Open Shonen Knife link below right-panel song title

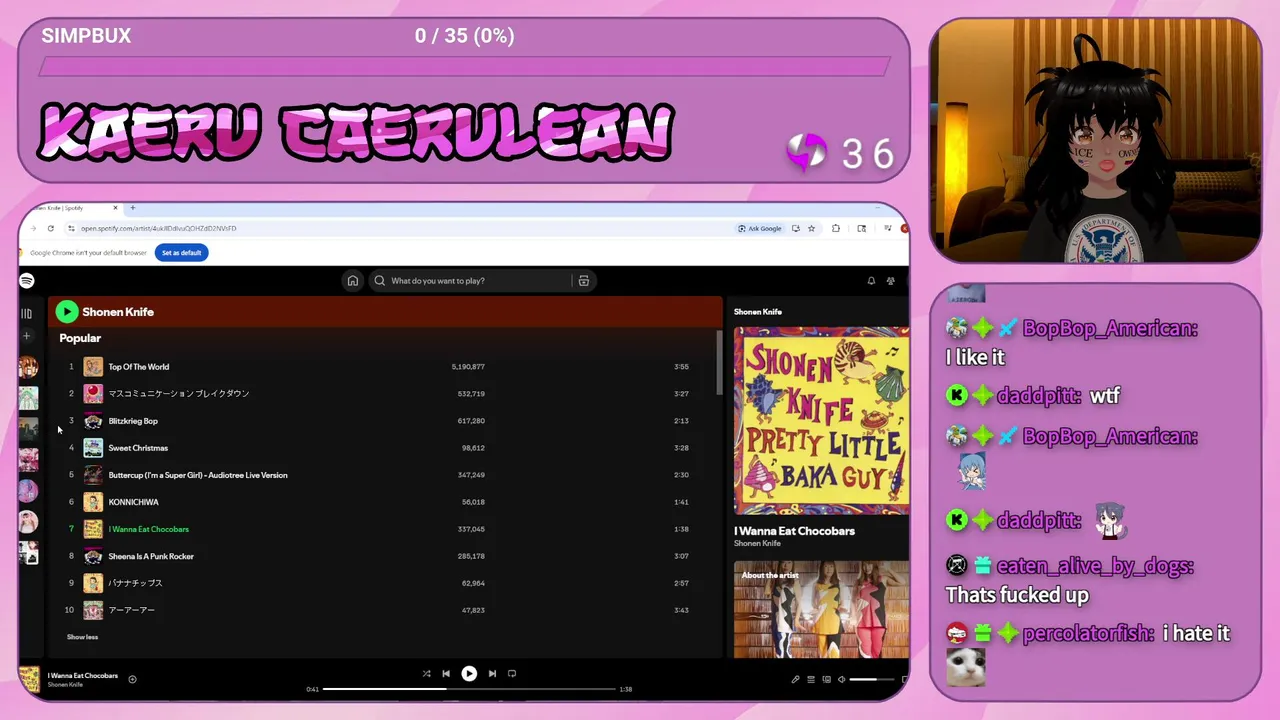pyautogui.click(x=757, y=544)
